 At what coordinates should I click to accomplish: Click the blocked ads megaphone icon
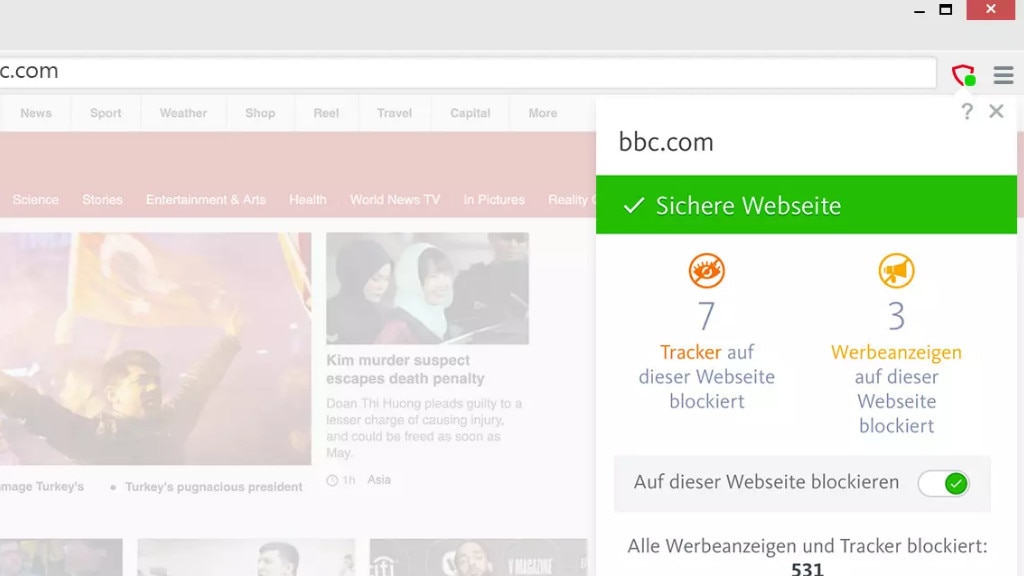pos(896,270)
